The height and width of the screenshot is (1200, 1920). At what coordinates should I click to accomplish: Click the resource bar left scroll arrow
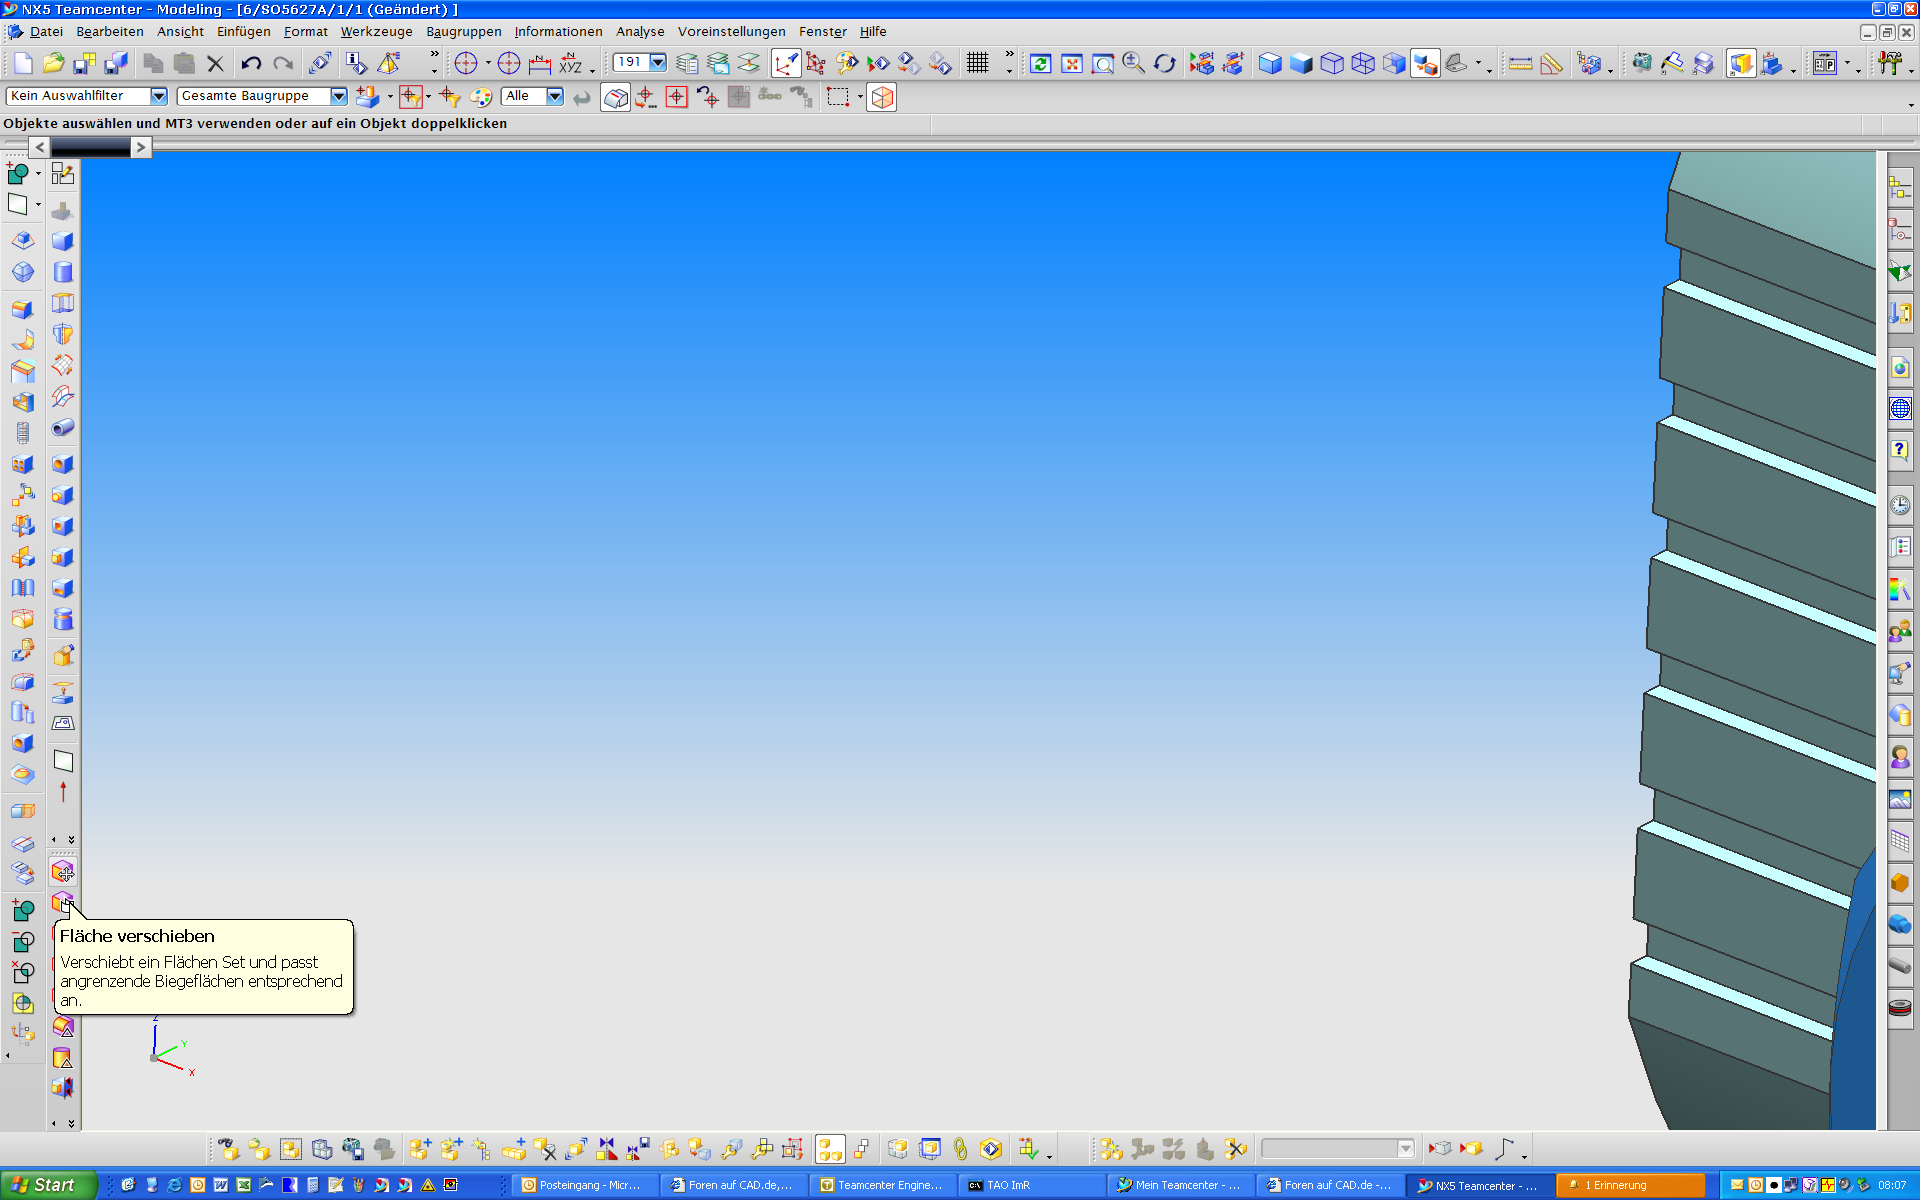tap(39, 148)
